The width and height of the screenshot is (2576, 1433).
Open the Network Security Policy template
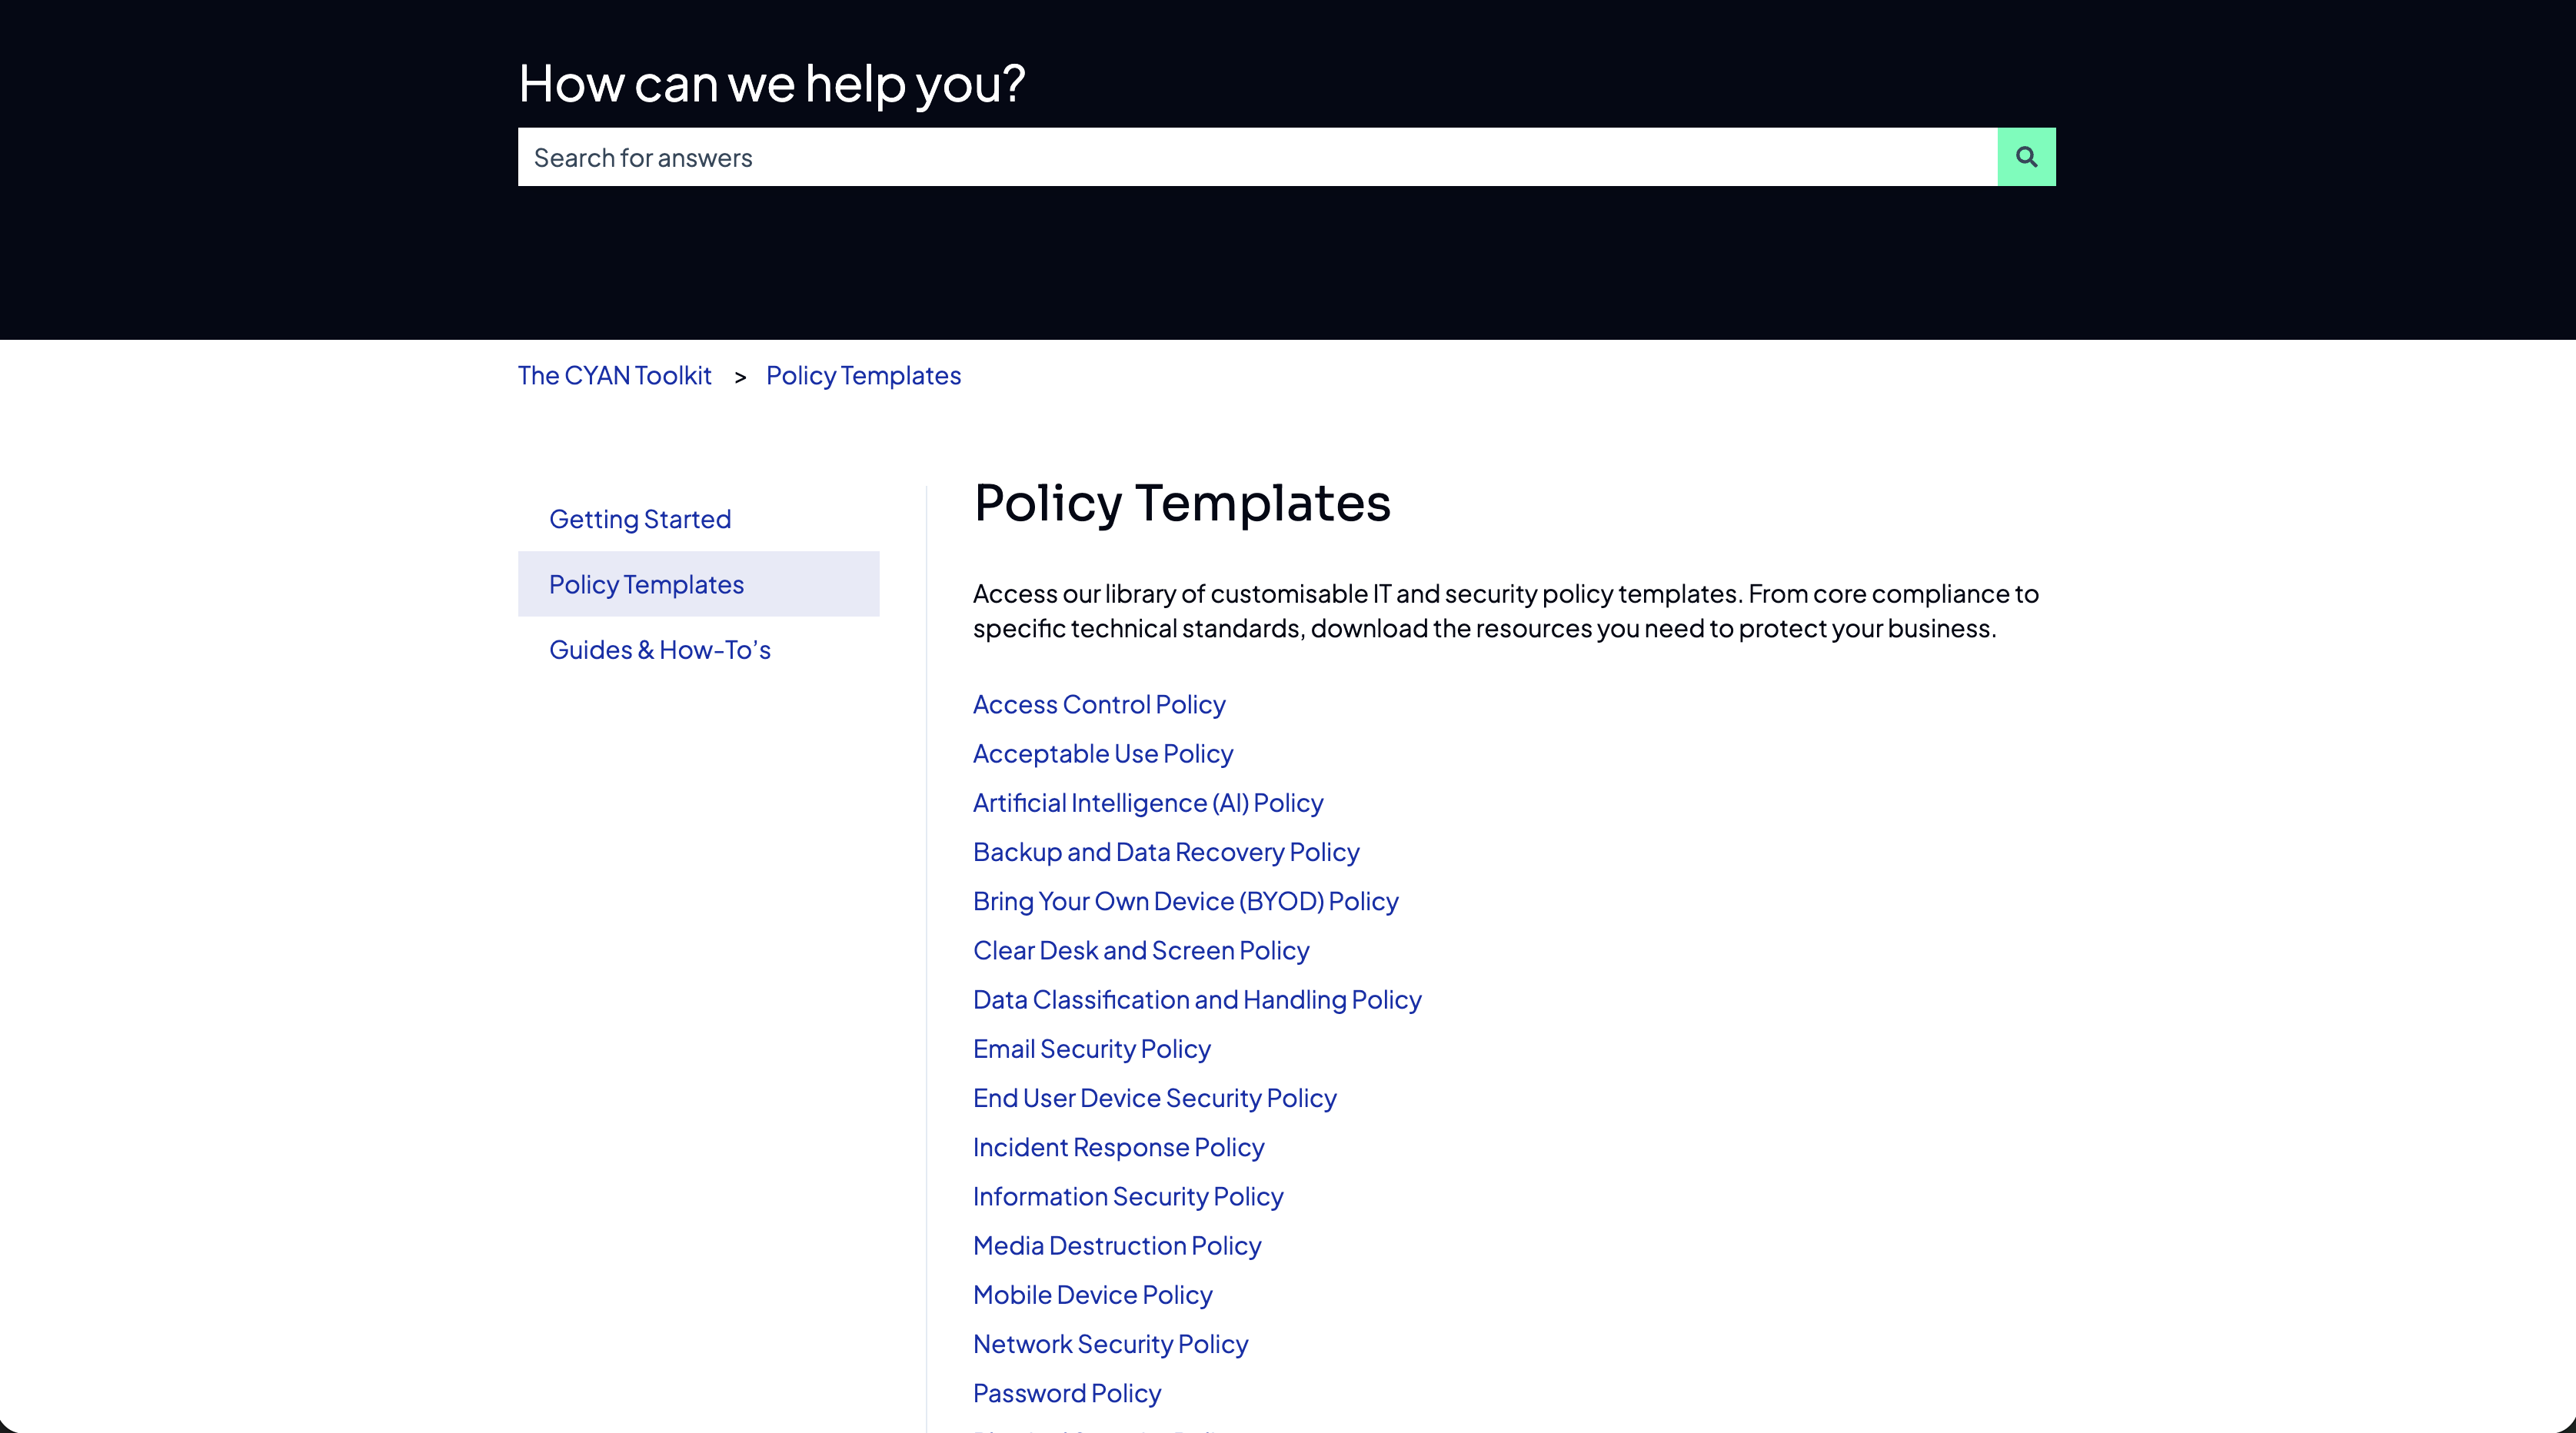coord(1110,1344)
